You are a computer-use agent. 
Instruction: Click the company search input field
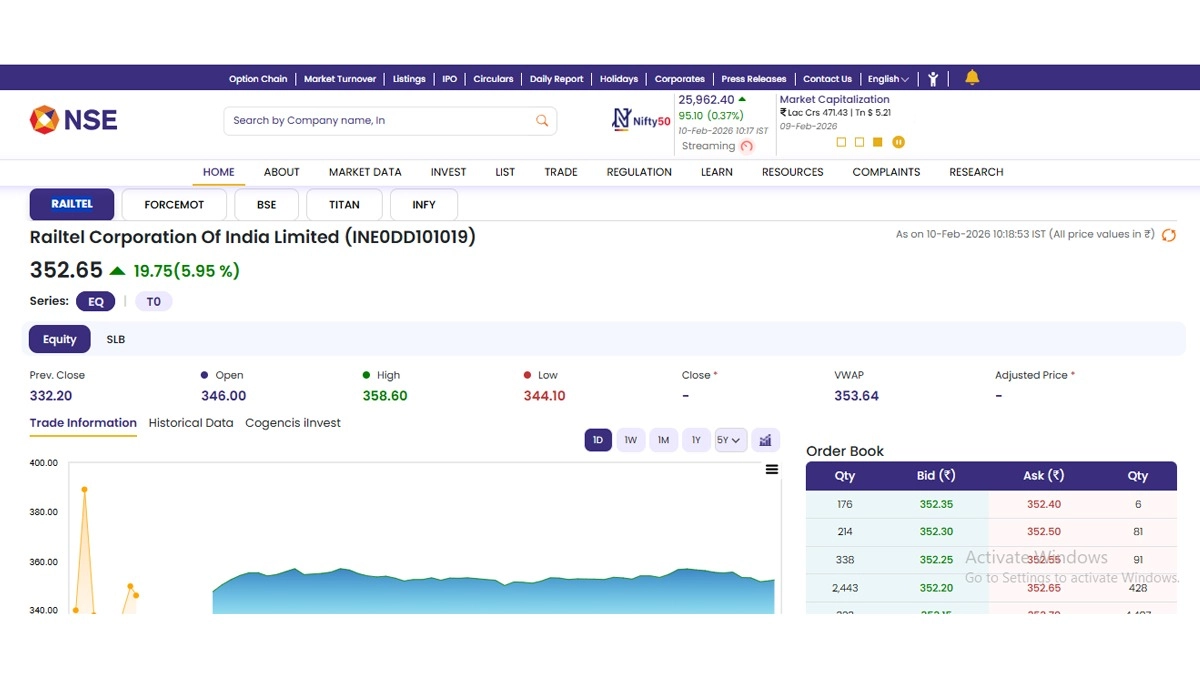(380, 120)
